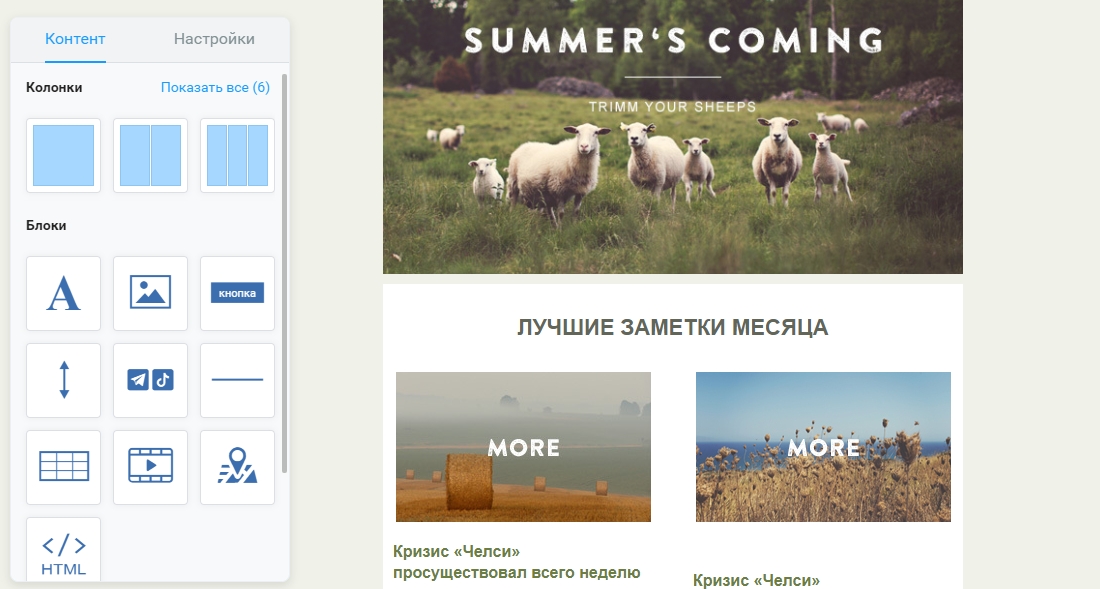Image resolution: width=1100 pixels, height=589 pixels.
Task: Insert an HTML code block
Action: (63, 550)
